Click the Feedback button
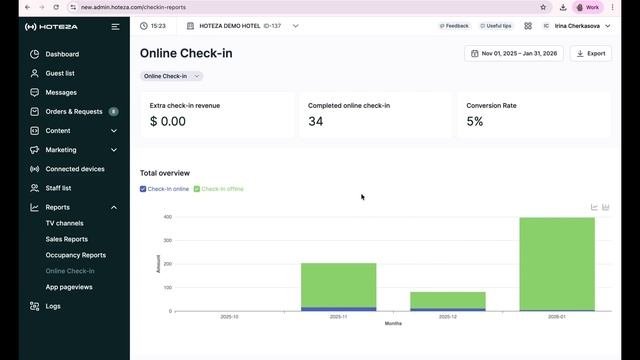640x360 pixels. tap(454, 26)
